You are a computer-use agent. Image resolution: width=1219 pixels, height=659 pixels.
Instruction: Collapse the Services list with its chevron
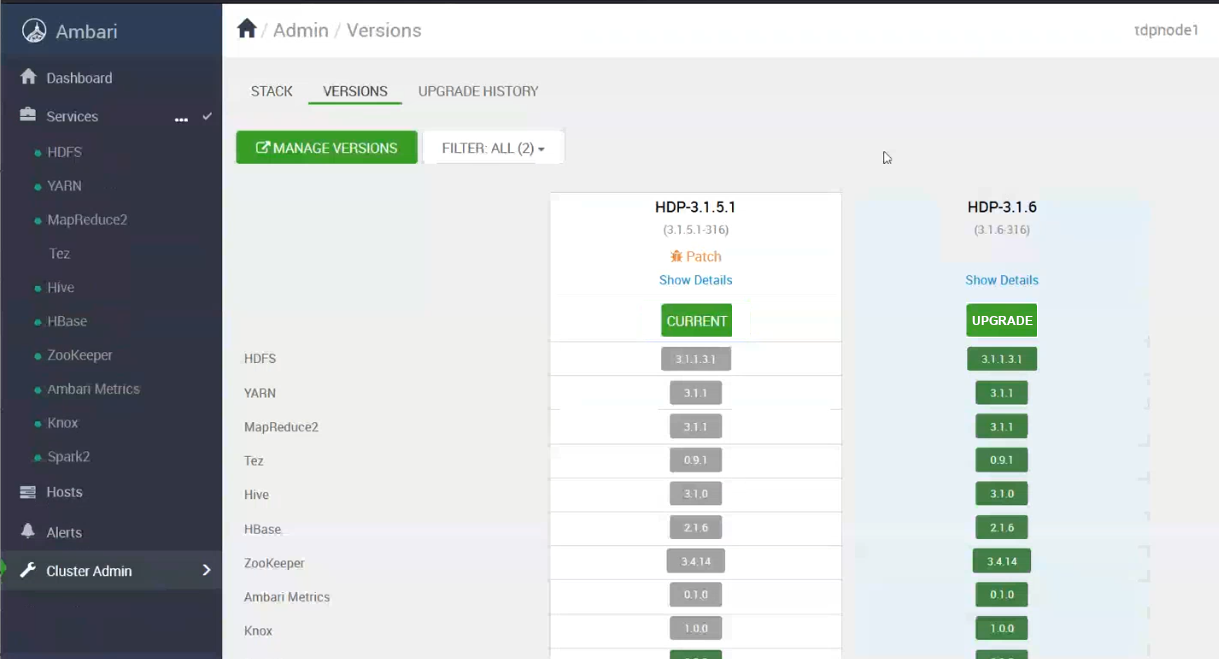(x=207, y=116)
